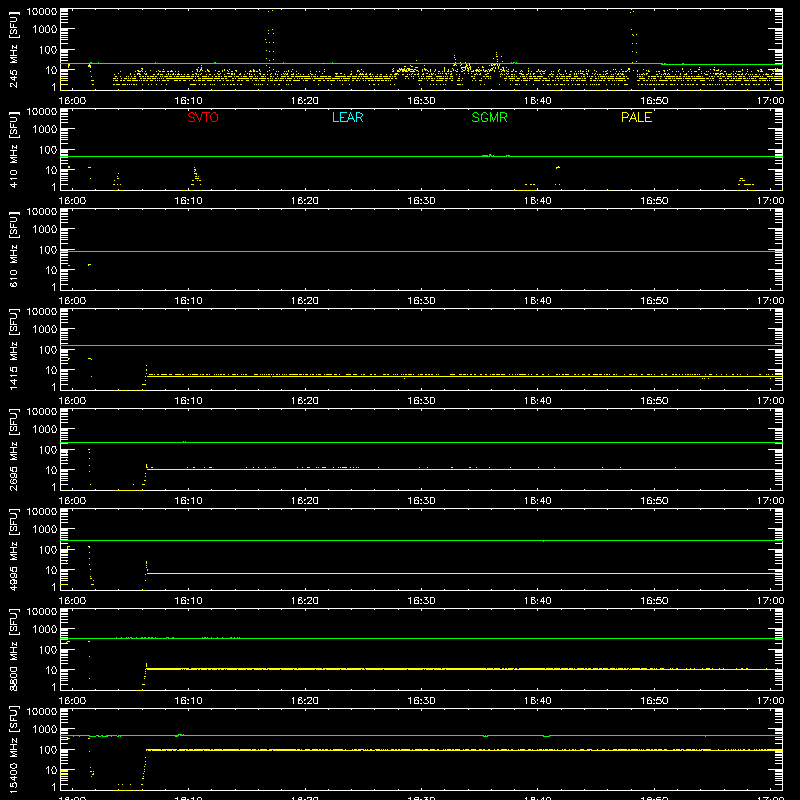This screenshot has width=800, height=800.
Task: Click the cyan LEAR station label
Action: point(347,117)
